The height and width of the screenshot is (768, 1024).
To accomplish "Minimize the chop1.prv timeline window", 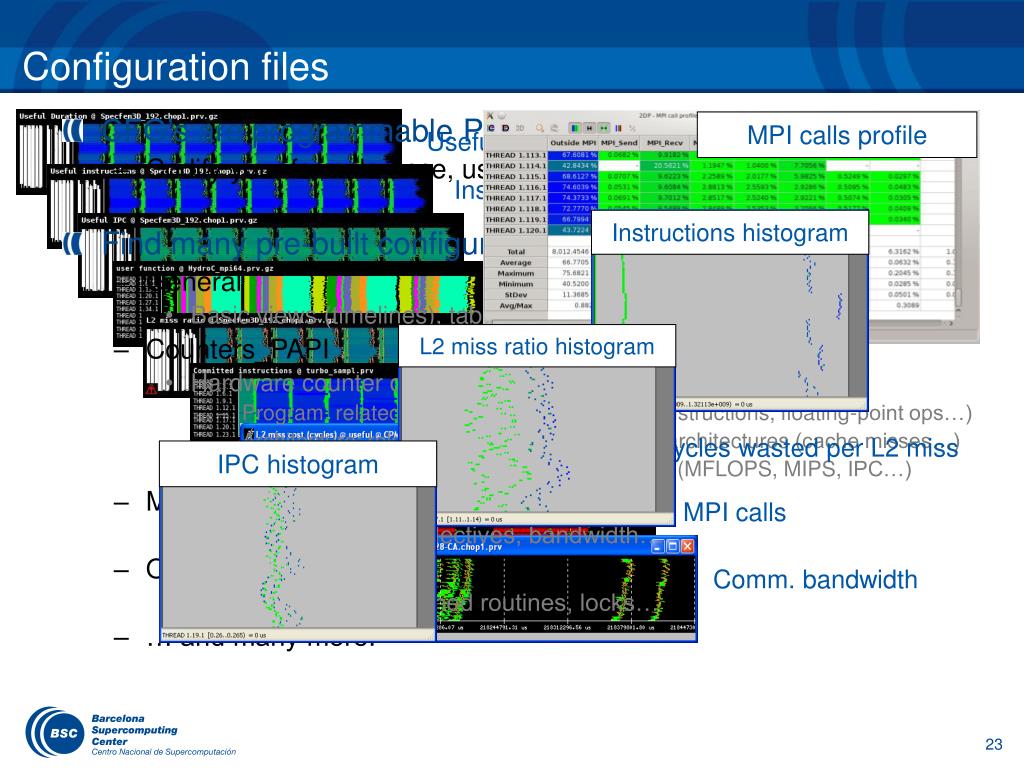I will coord(658,547).
